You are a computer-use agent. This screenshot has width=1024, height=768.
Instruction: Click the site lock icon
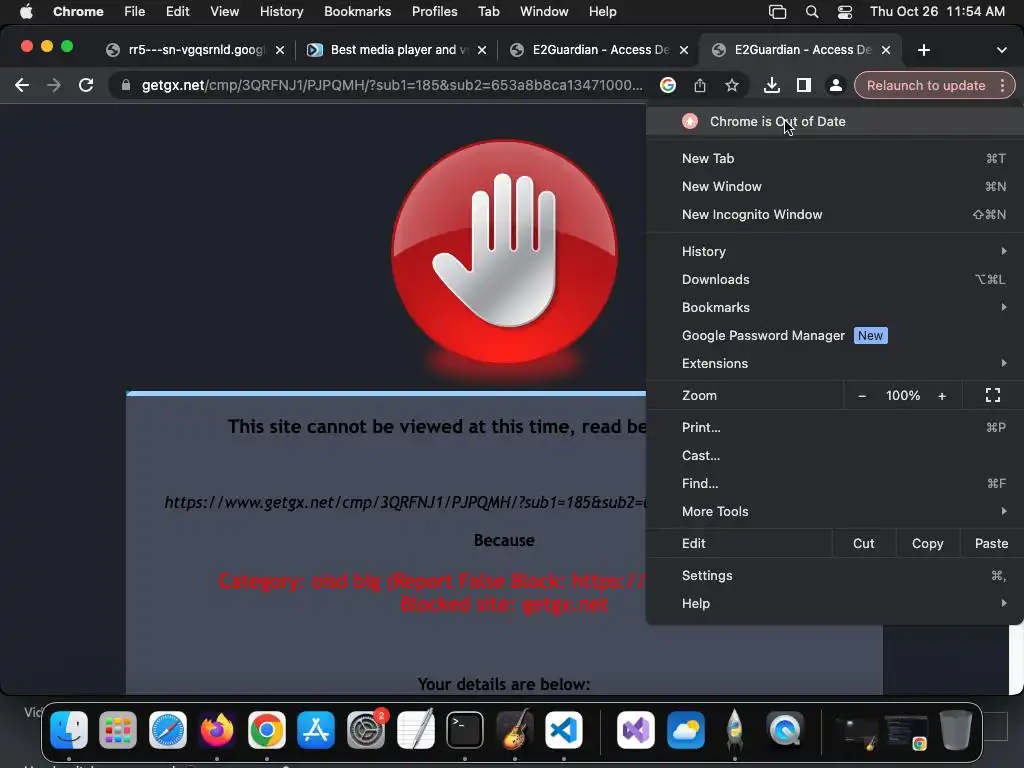[126, 86]
